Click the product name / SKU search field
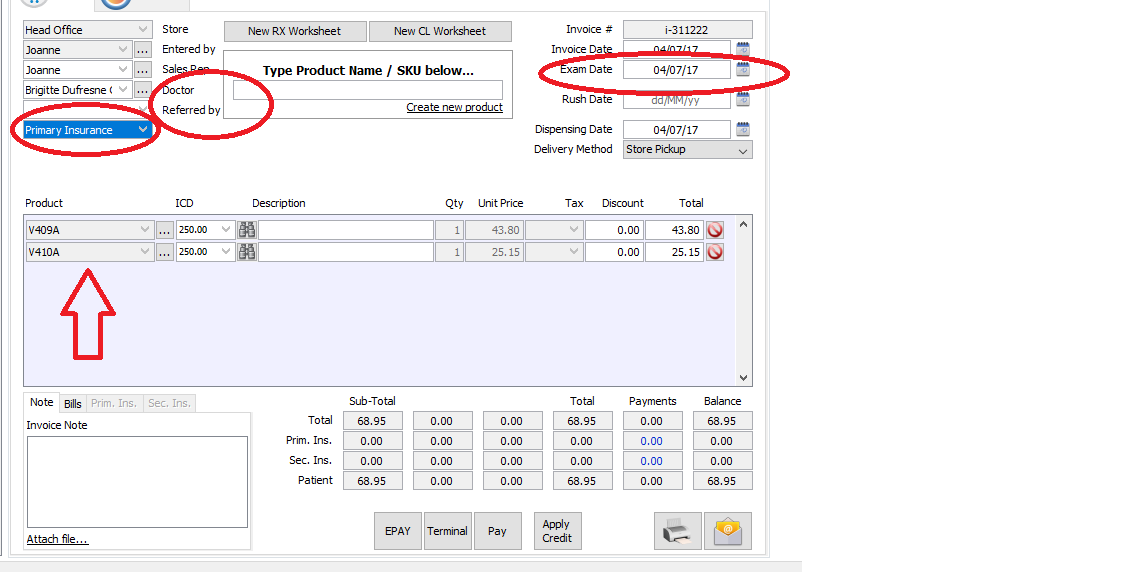 (367, 90)
